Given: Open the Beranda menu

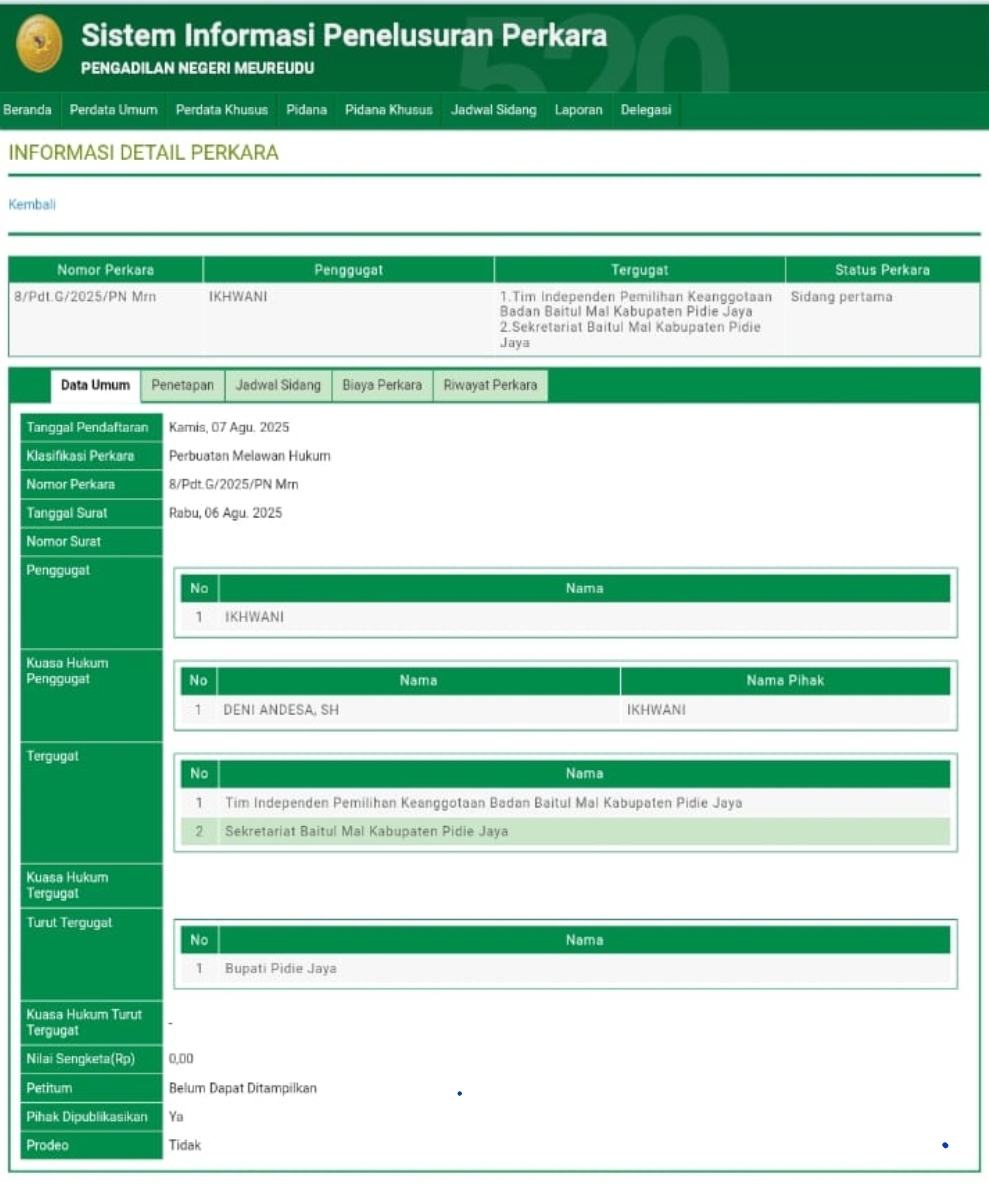Looking at the screenshot, I should click(27, 110).
